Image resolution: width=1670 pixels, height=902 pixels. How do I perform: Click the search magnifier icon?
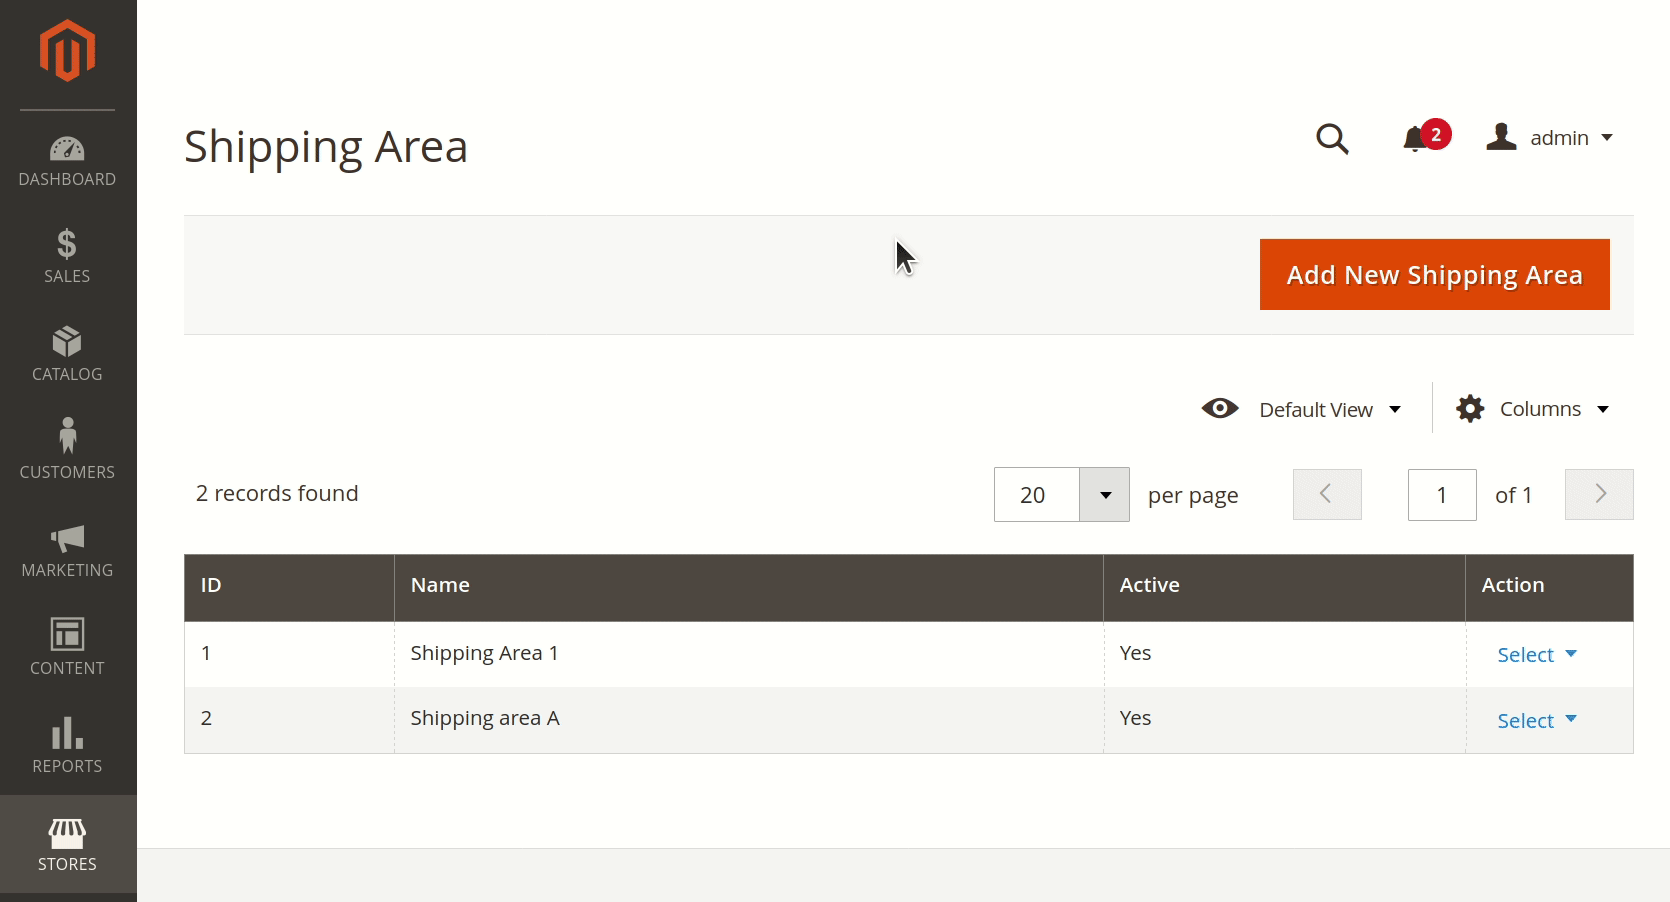coord(1332,139)
